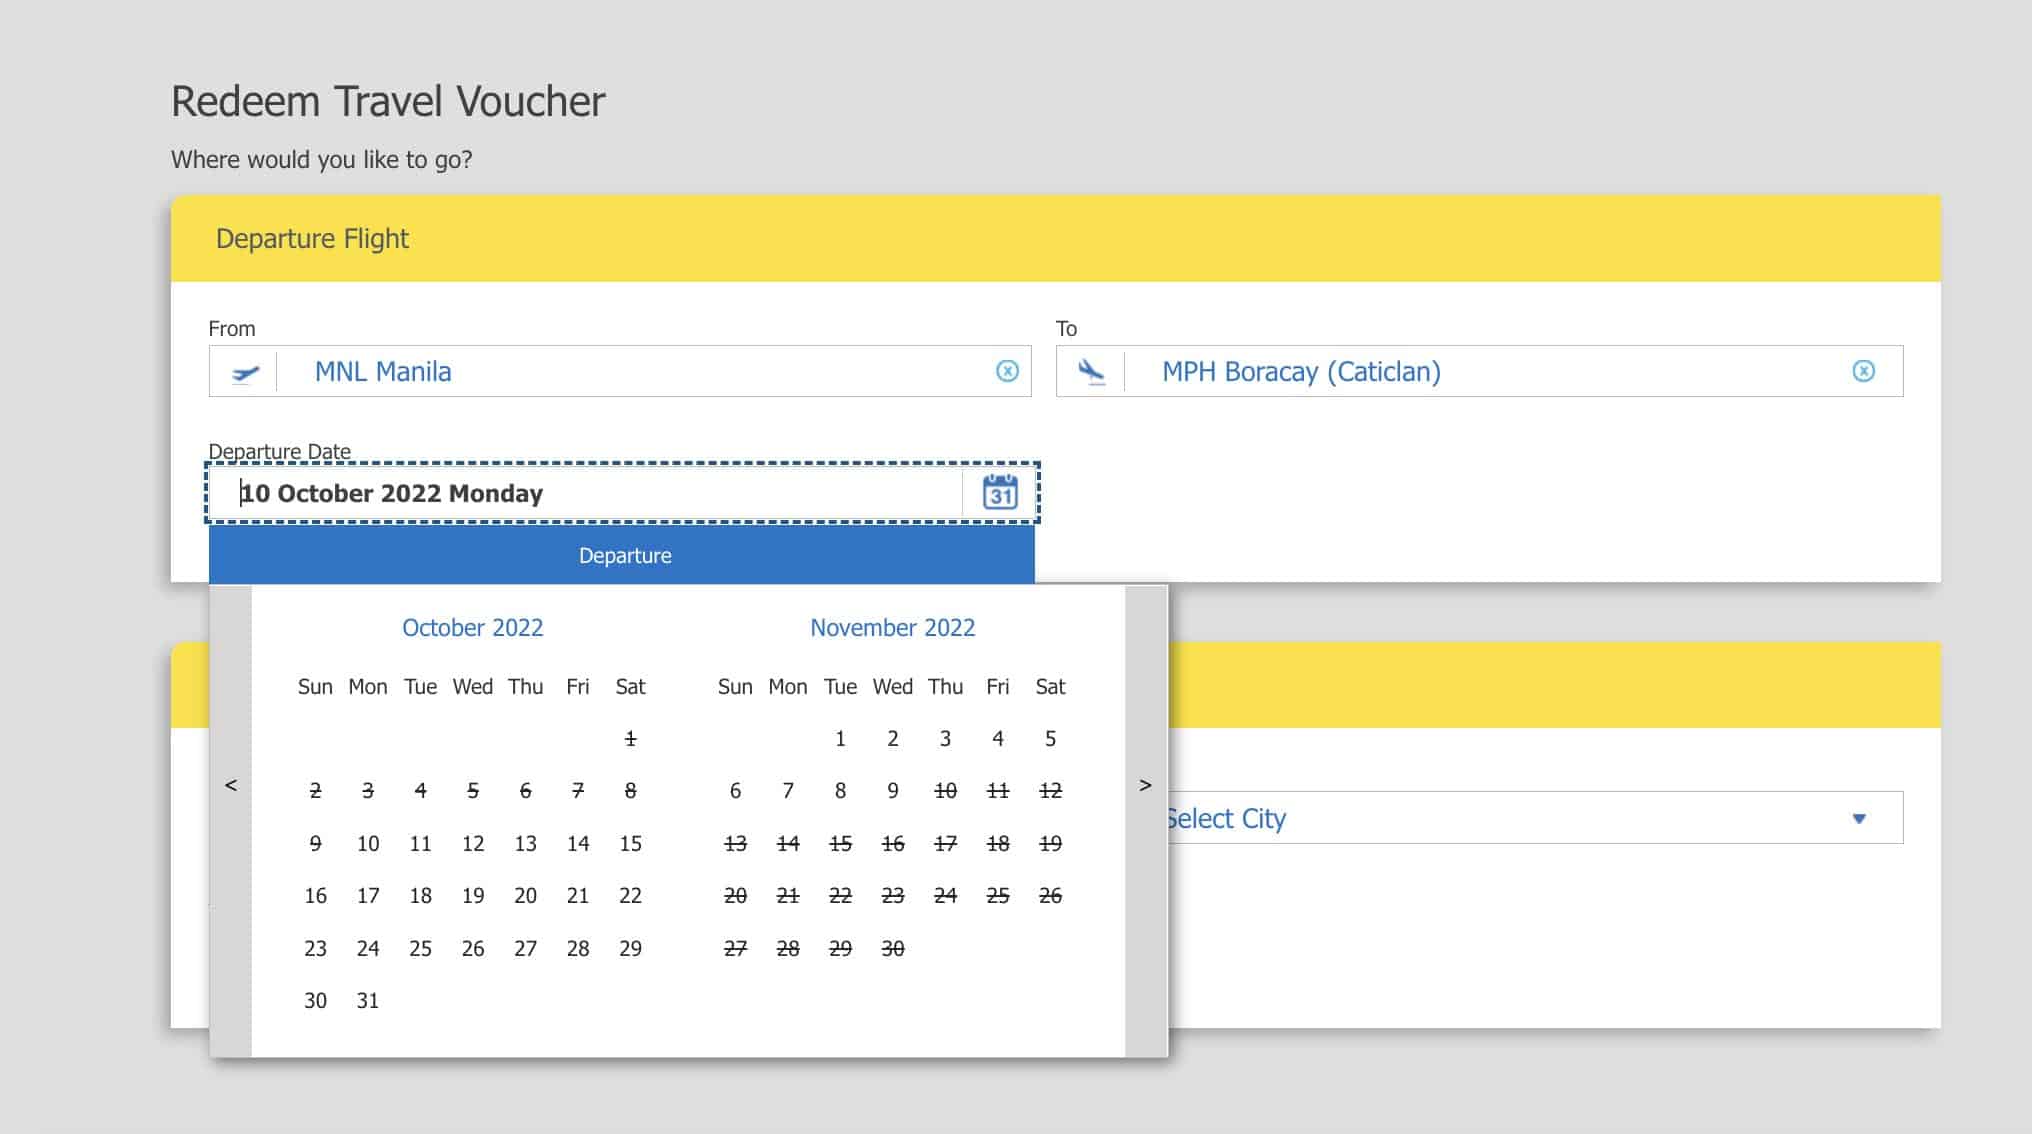Select October 24 in the calendar
The height and width of the screenshot is (1134, 2032).
point(368,948)
